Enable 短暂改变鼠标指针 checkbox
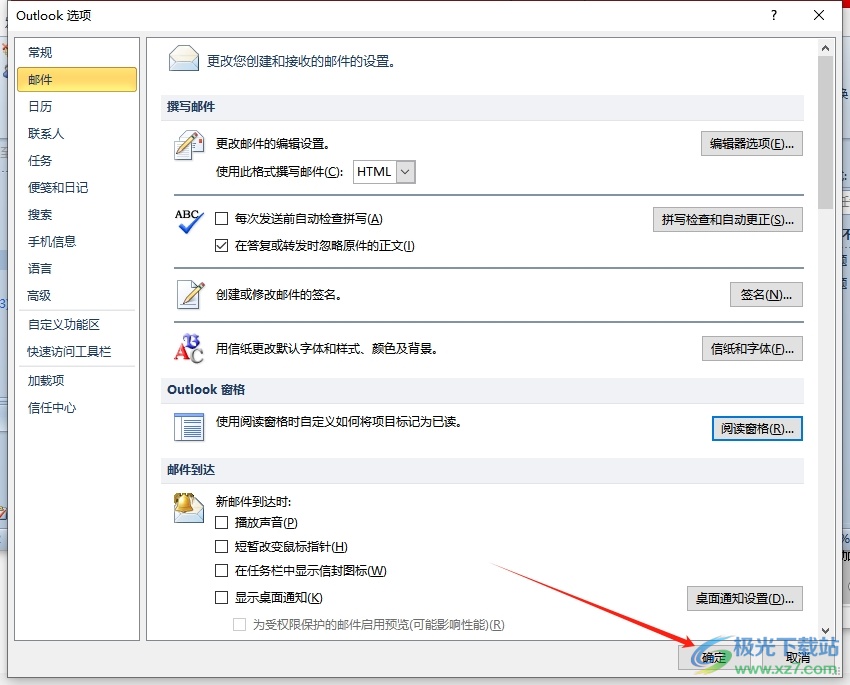This screenshot has width=850, height=685. [x=221, y=546]
